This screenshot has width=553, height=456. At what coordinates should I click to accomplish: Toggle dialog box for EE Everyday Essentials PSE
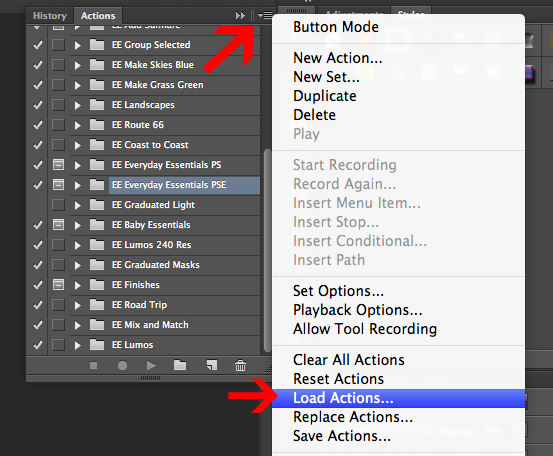coord(58,185)
